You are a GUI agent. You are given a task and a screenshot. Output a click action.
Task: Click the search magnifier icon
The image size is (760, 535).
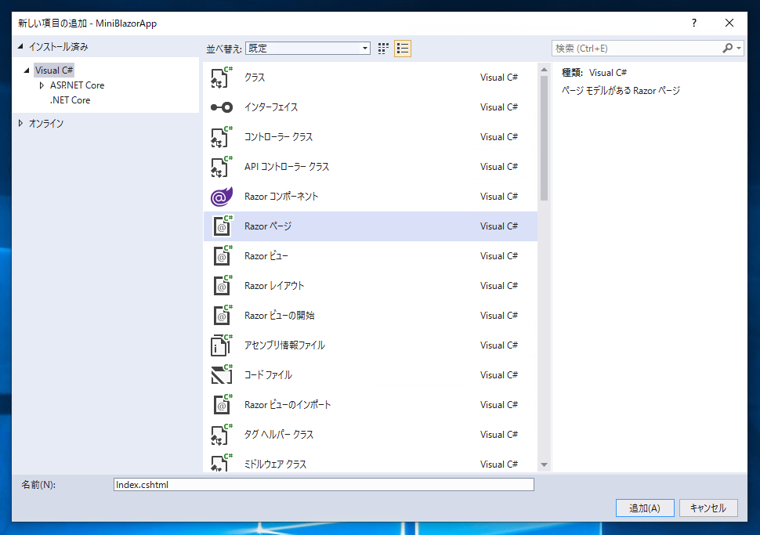tap(727, 48)
